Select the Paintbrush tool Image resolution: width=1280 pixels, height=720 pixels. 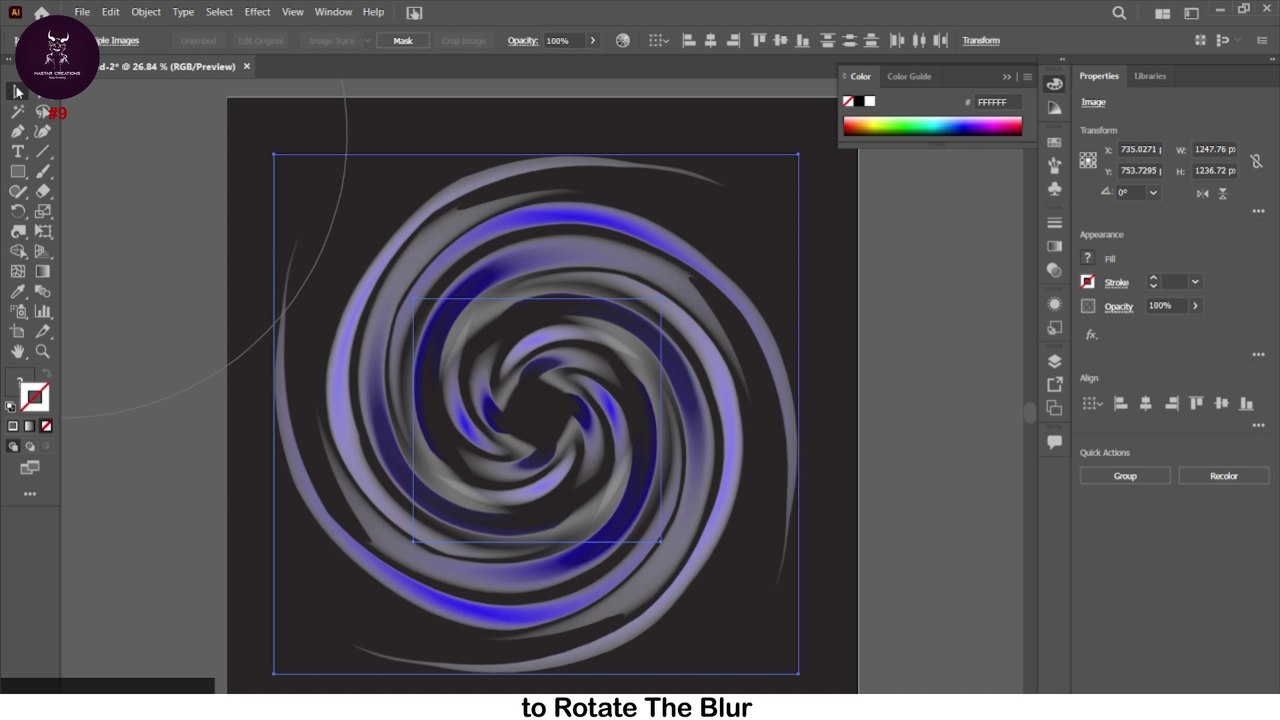tap(43, 172)
